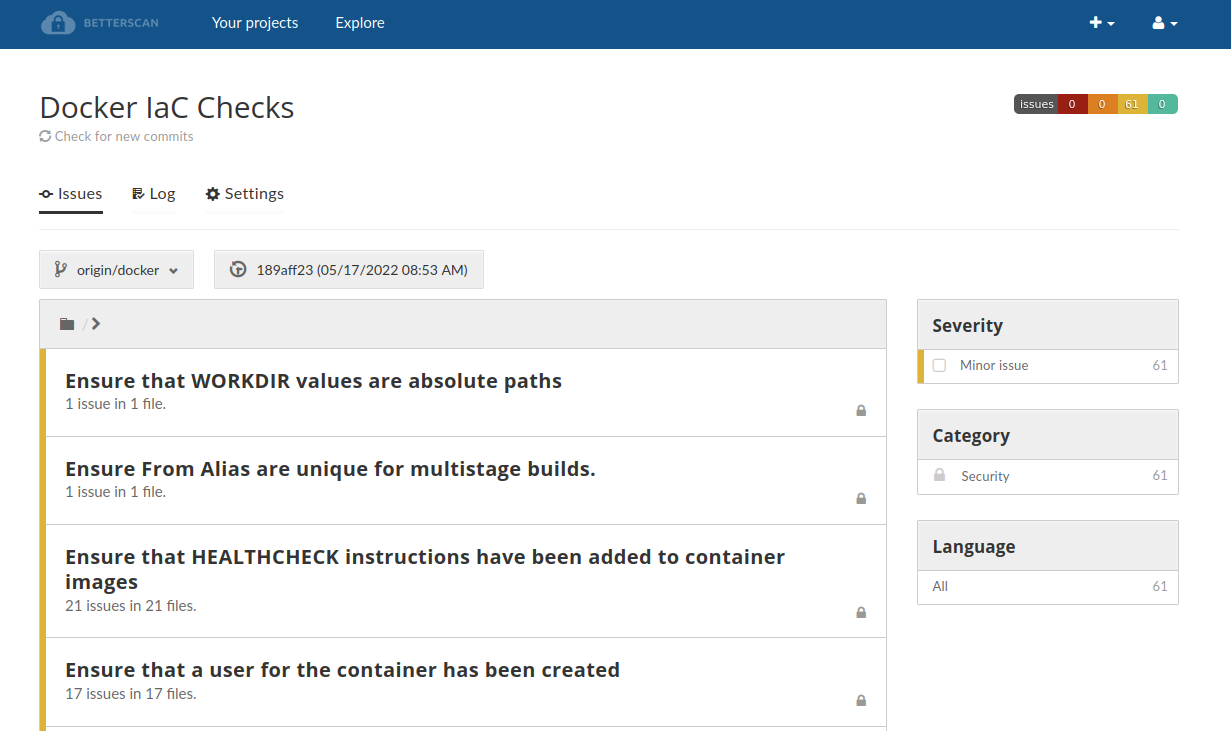Click lock icon on WORKDIR issue row
The height and width of the screenshot is (731, 1231).
coord(861,410)
